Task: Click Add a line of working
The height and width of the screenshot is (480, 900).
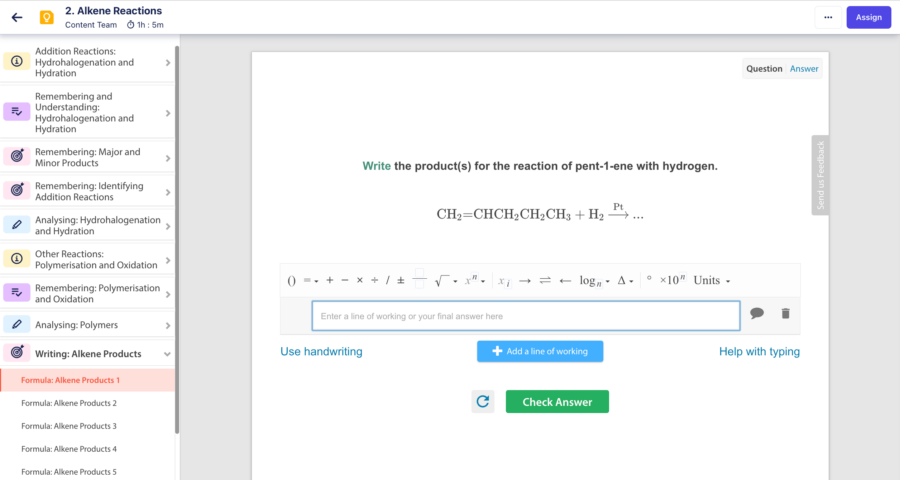Action: pos(540,351)
